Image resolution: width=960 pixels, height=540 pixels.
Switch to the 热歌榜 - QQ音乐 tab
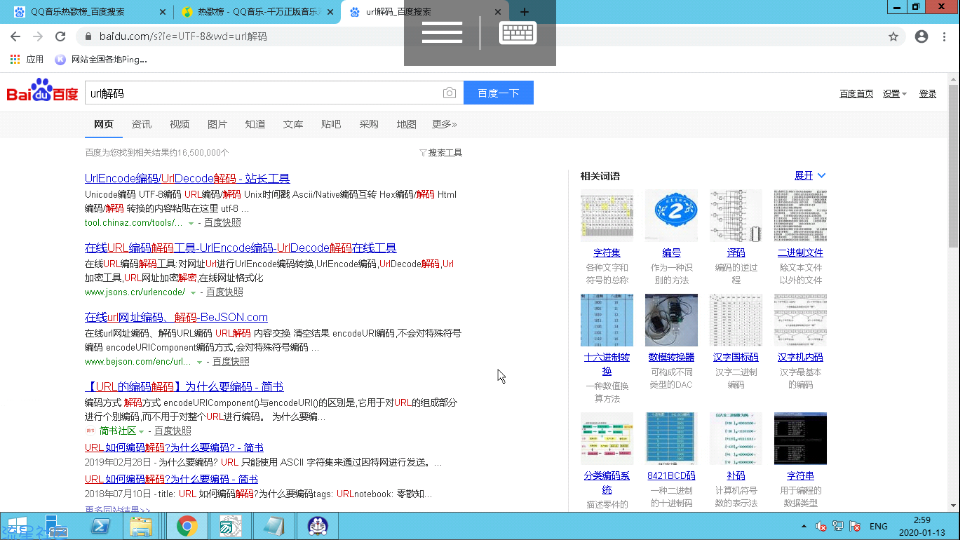[x=258, y=12]
